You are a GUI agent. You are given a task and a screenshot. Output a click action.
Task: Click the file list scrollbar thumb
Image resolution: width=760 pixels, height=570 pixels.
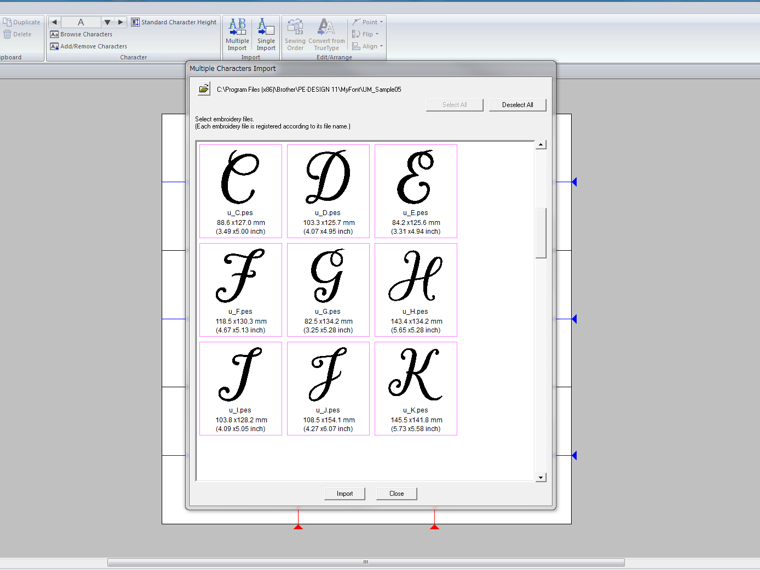[541, 233]
